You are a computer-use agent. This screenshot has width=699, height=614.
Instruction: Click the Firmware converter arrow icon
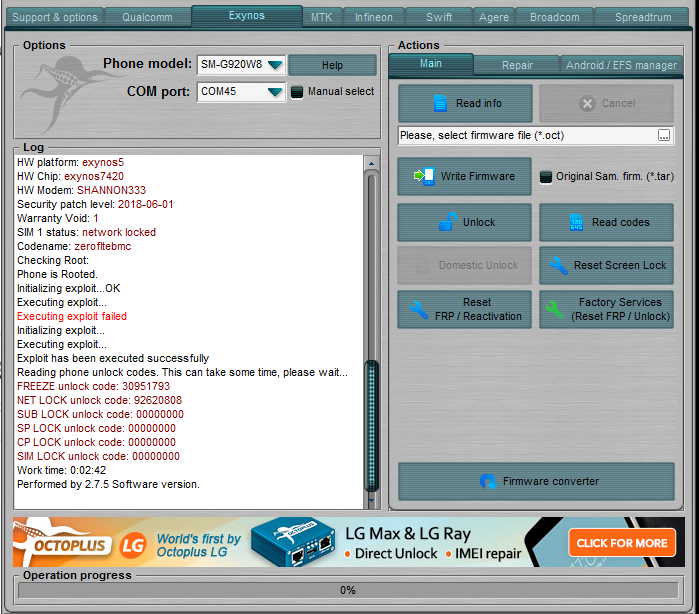(488, 482)
